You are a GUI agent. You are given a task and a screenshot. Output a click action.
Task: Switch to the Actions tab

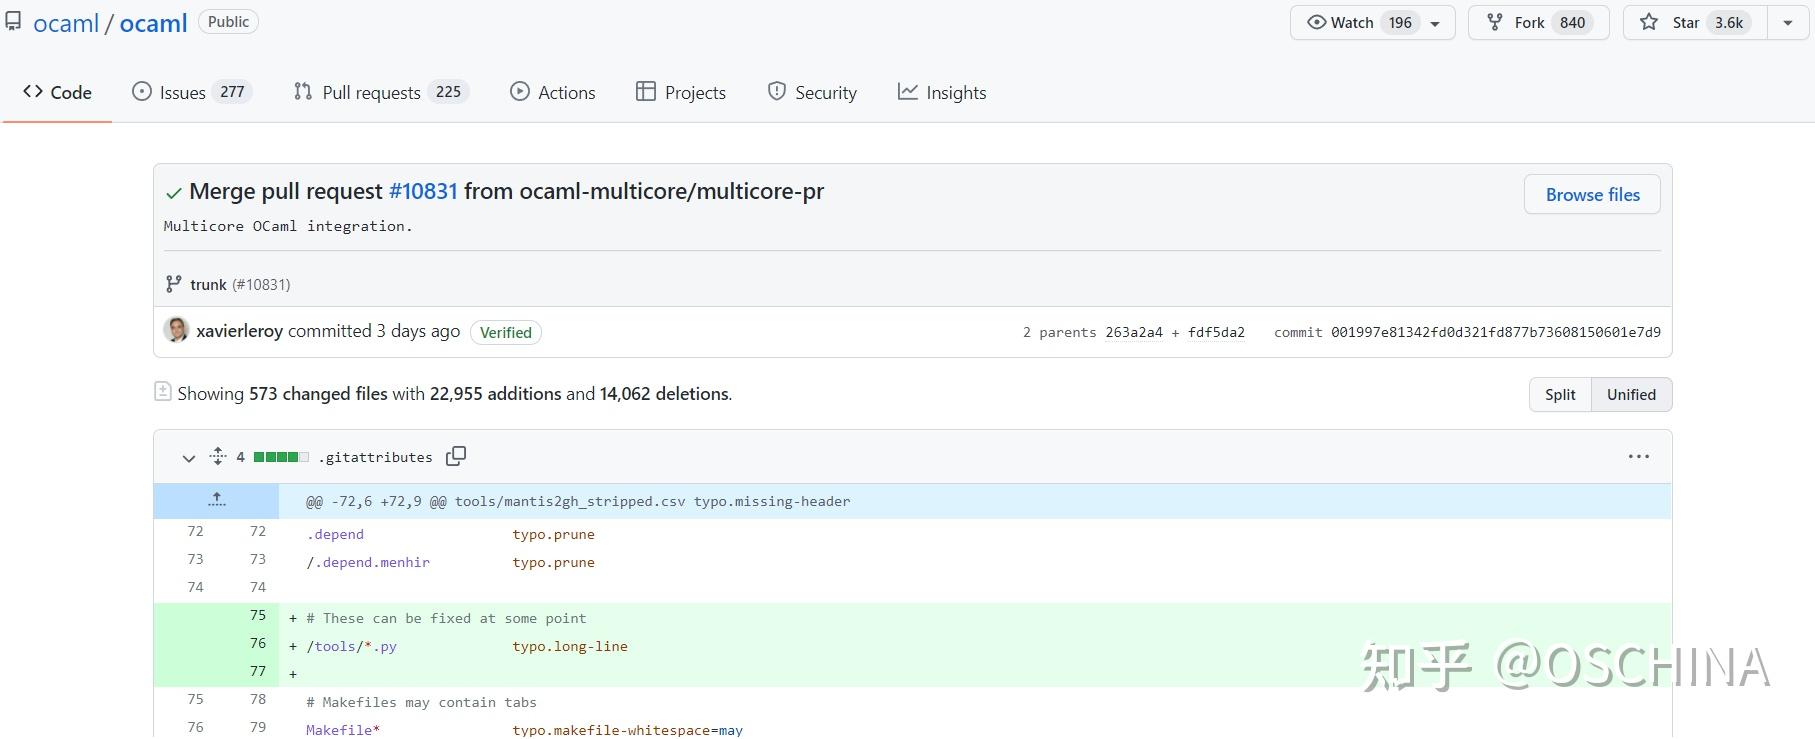point(552,92)
